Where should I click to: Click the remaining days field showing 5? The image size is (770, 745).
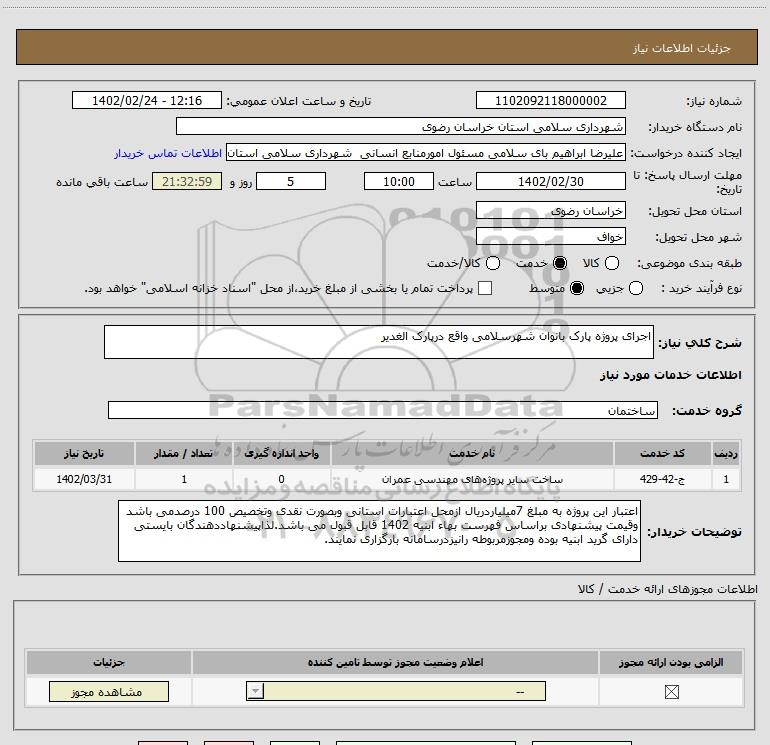[291, 181]
